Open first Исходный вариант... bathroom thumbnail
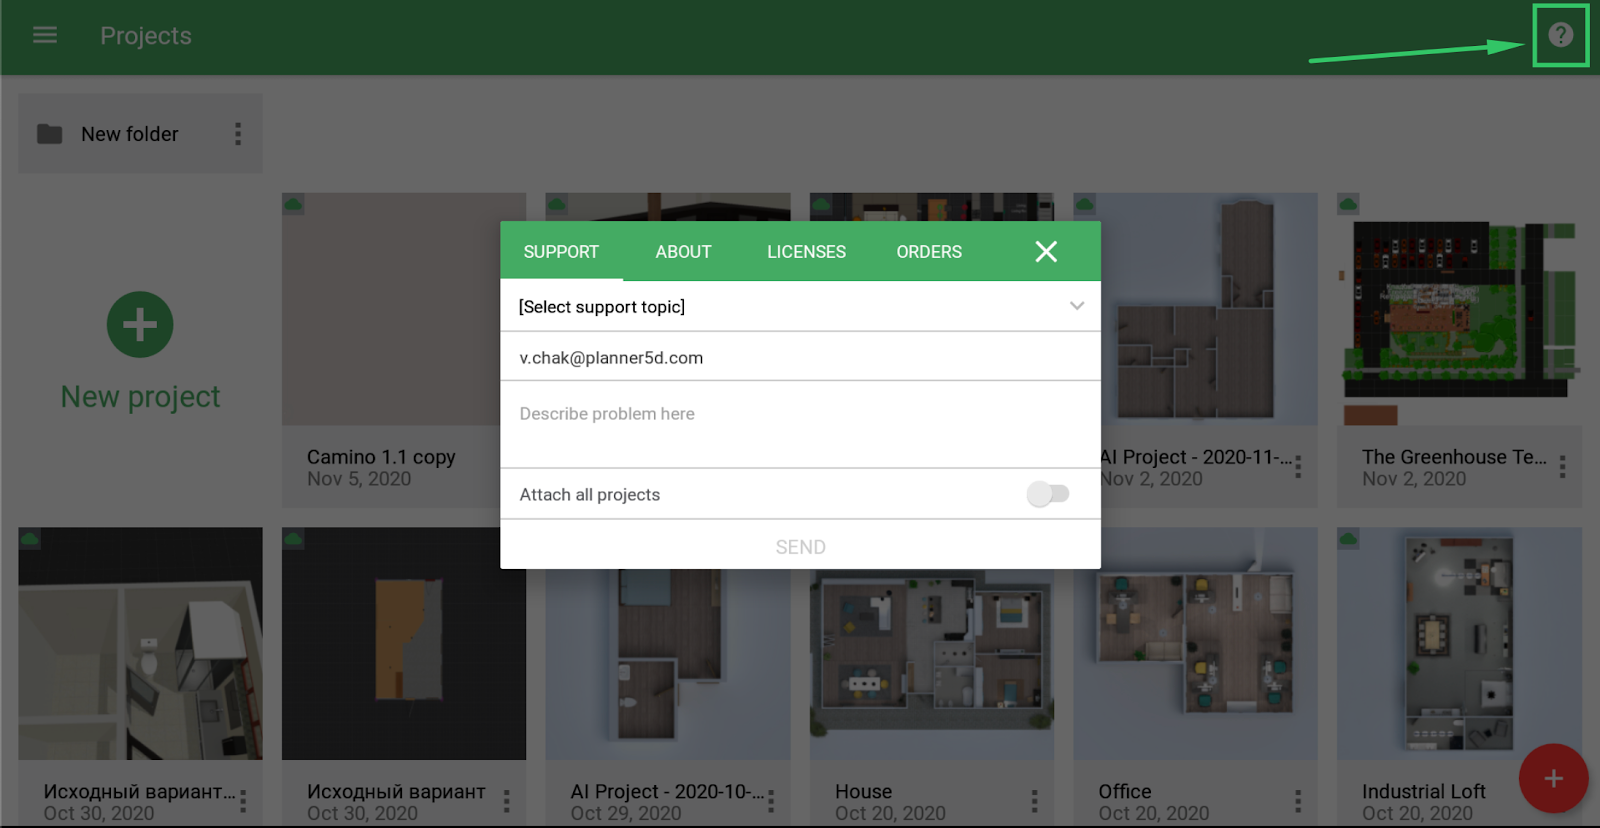This screenshot has height=828, width=1600. click(140, 644)
